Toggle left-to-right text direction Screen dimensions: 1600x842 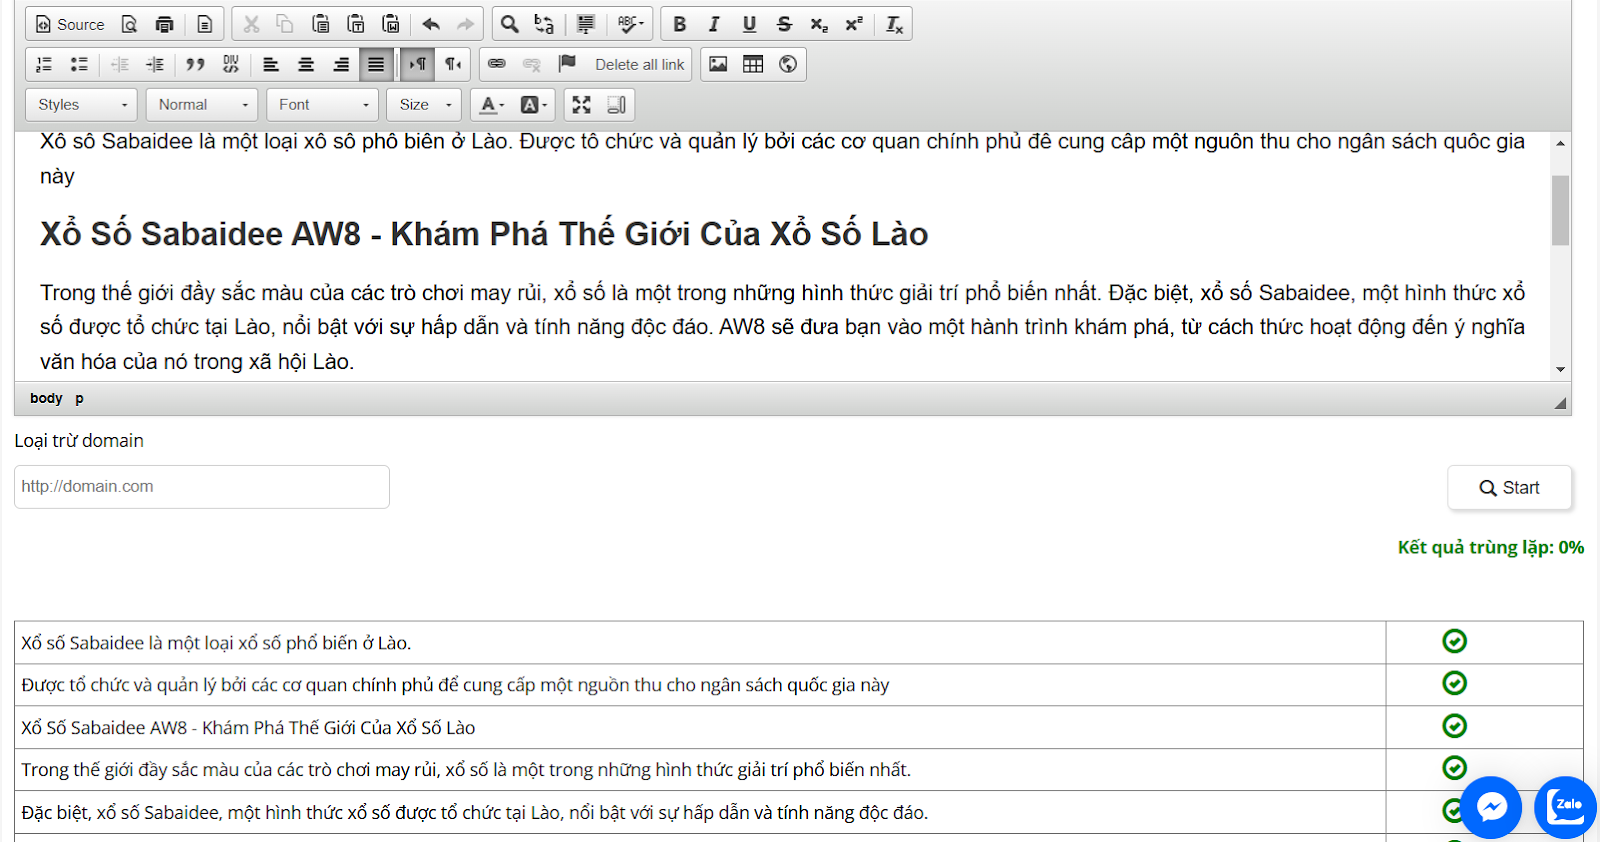[418, 64]
